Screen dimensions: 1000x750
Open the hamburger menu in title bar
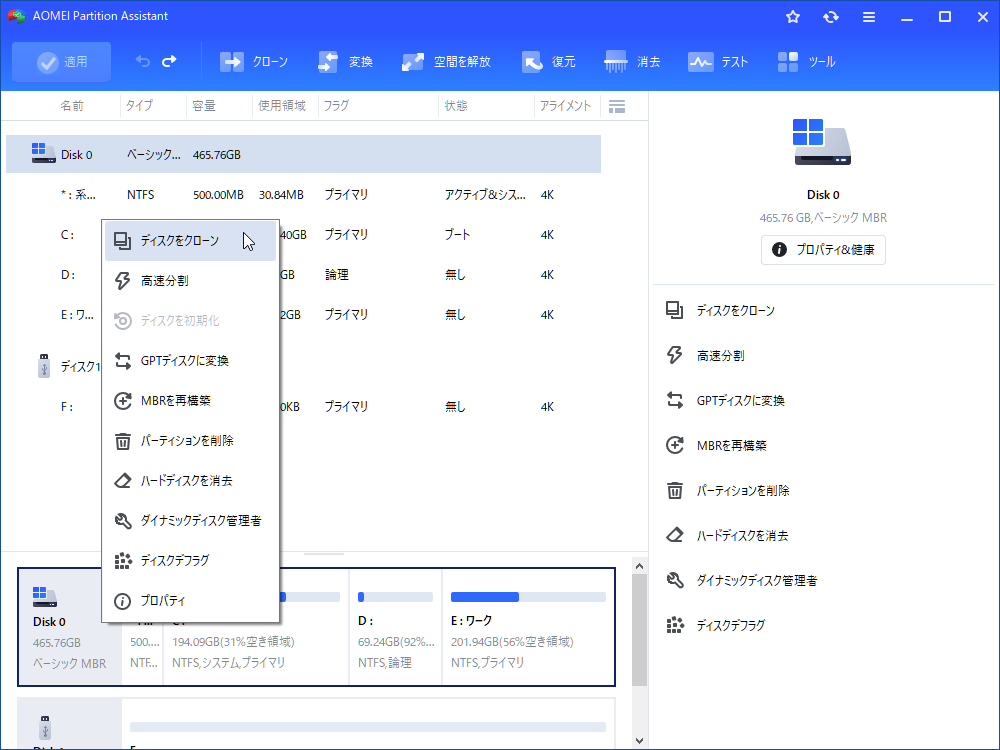pyautogui.click(x=869, y=17)
